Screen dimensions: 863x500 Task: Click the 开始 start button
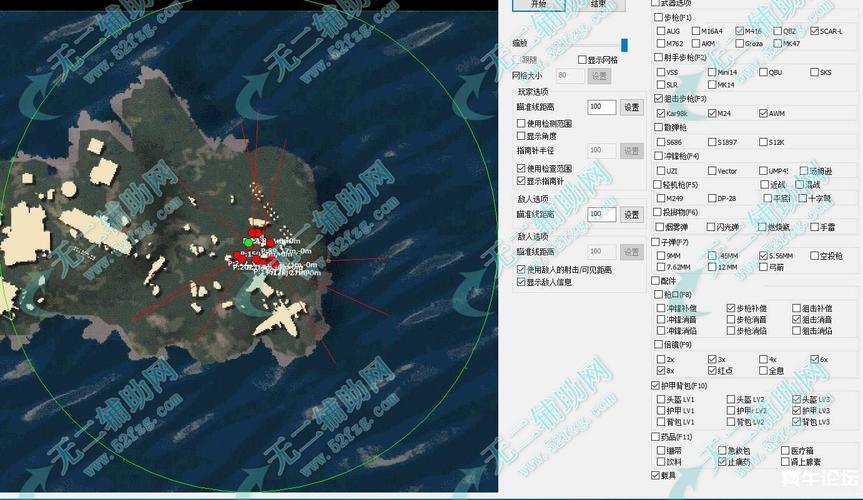click(x=538, y=4)
